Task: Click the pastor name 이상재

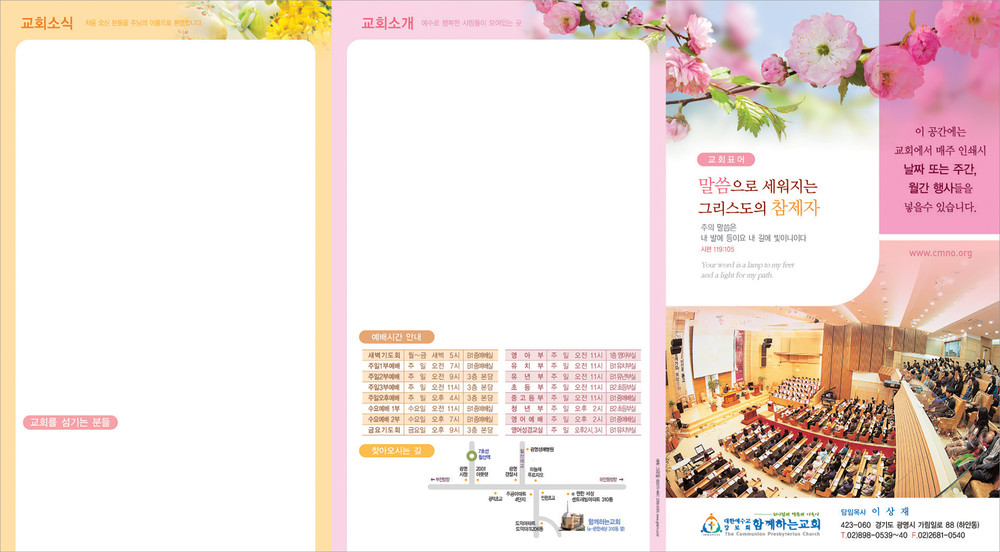Action: pyautogui.click(x=890, y=510)
